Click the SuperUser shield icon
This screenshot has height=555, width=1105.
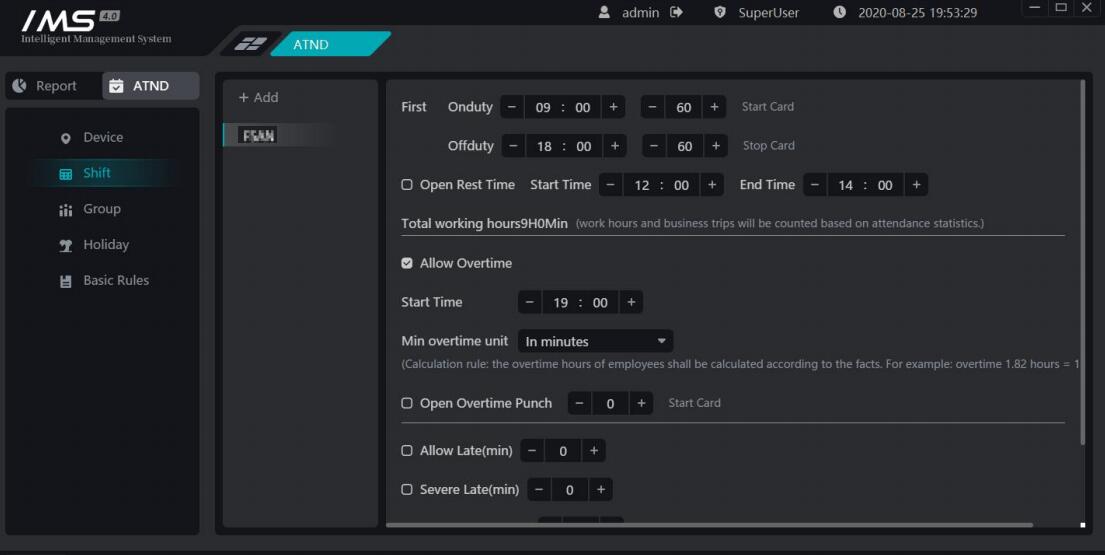click(720, 12)
